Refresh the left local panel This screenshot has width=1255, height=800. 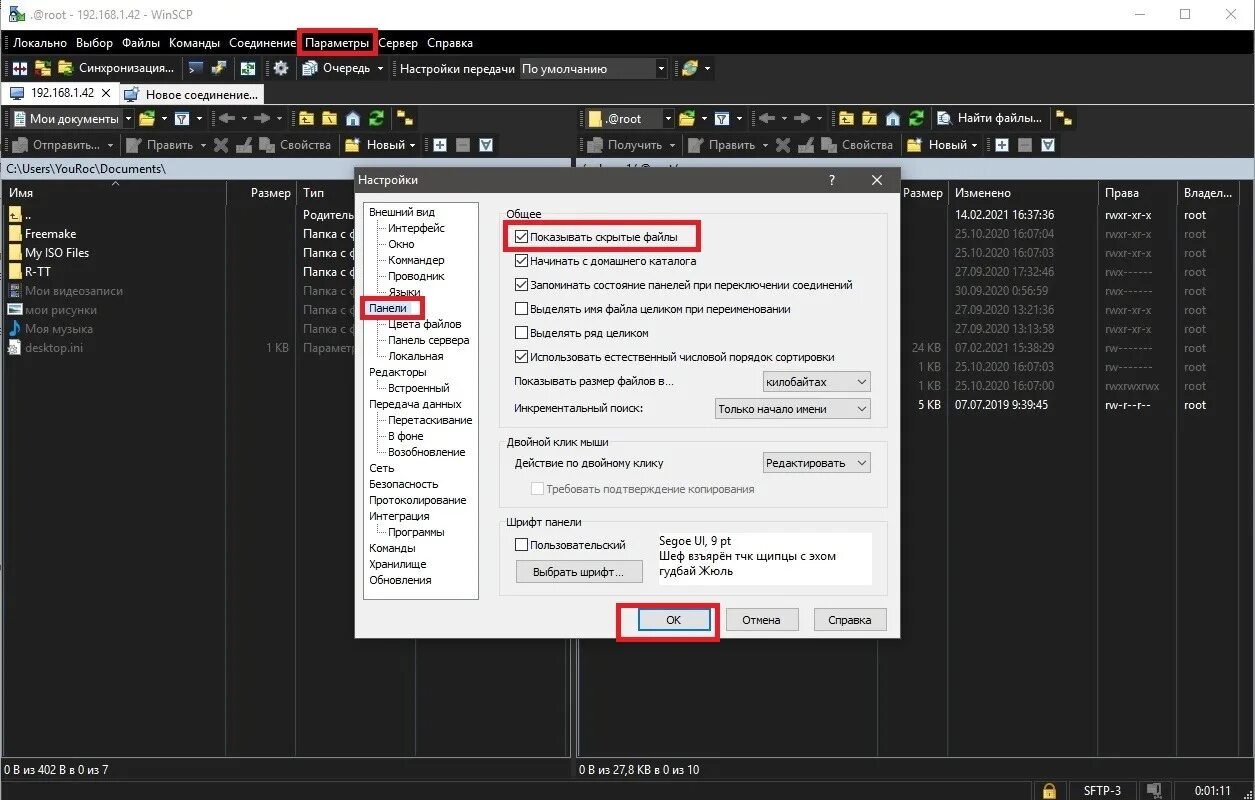[x=376, y=118]
